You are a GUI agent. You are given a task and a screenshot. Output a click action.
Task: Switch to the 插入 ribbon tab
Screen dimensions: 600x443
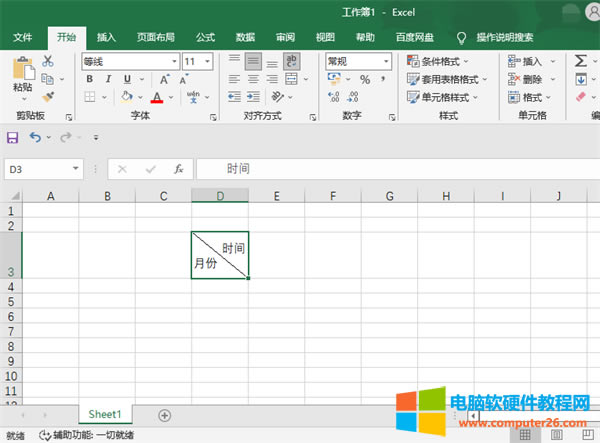pyautogui.click(x=106, y=37)
